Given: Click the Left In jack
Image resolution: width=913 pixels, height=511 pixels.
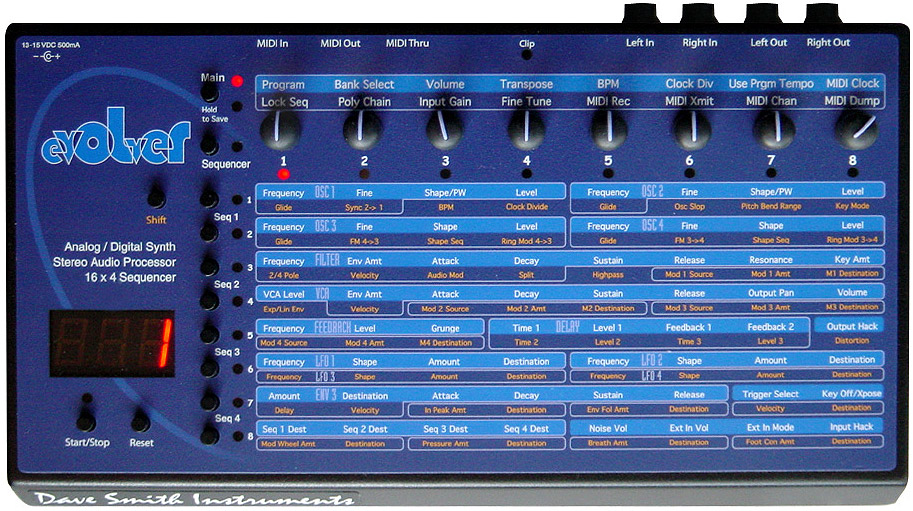Looking at the screenshot, I should 640,14.
